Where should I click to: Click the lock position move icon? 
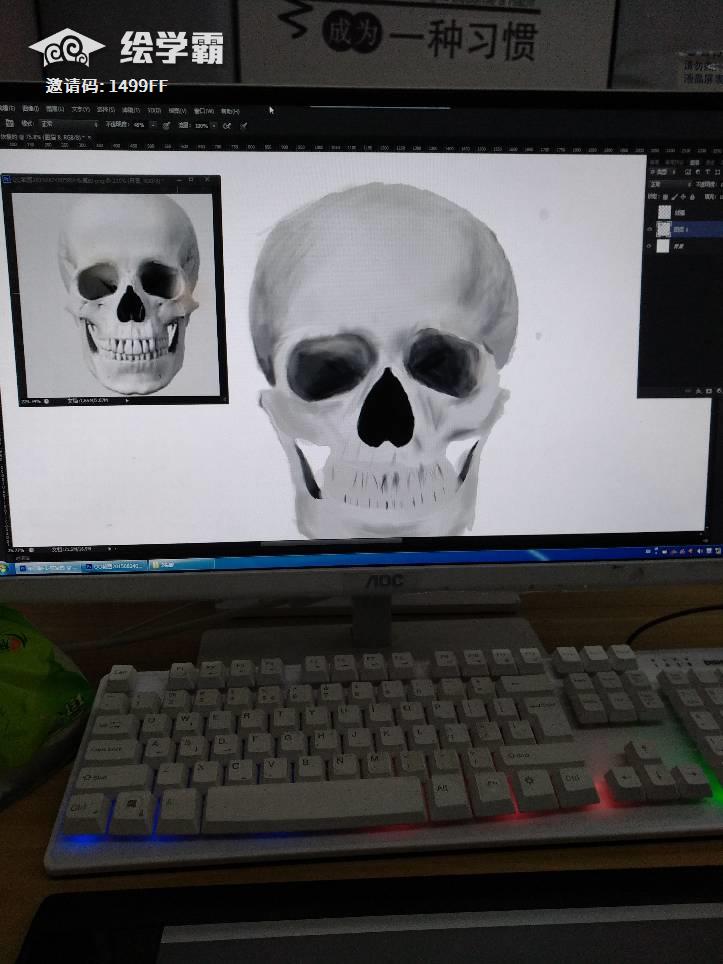point(684,197)
